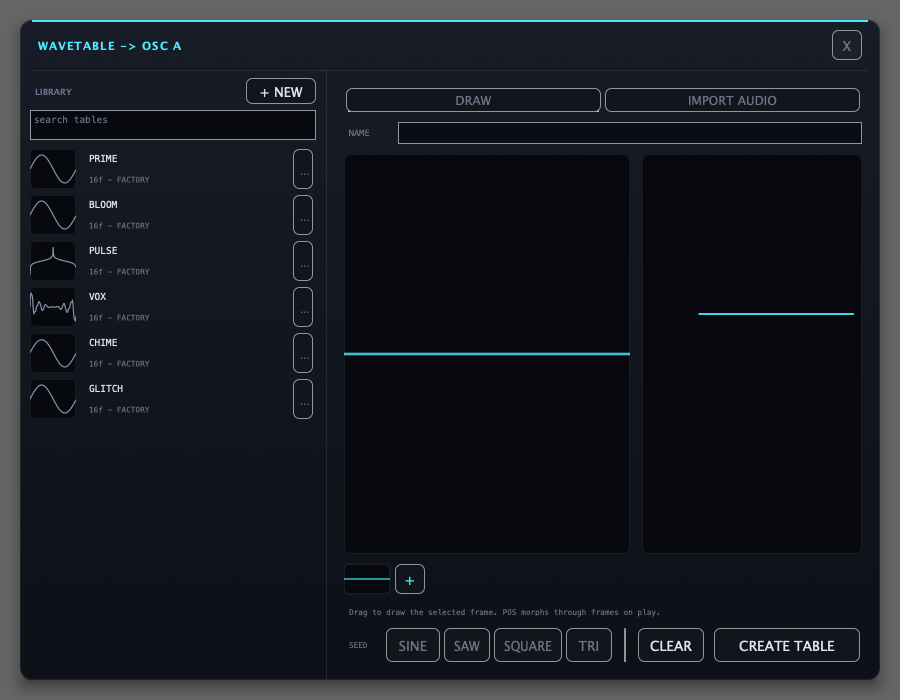Viewport: 900px width, 700px height.
Task: Select the GLITCH waveform thumbnail
Action: tap(53, 399)
